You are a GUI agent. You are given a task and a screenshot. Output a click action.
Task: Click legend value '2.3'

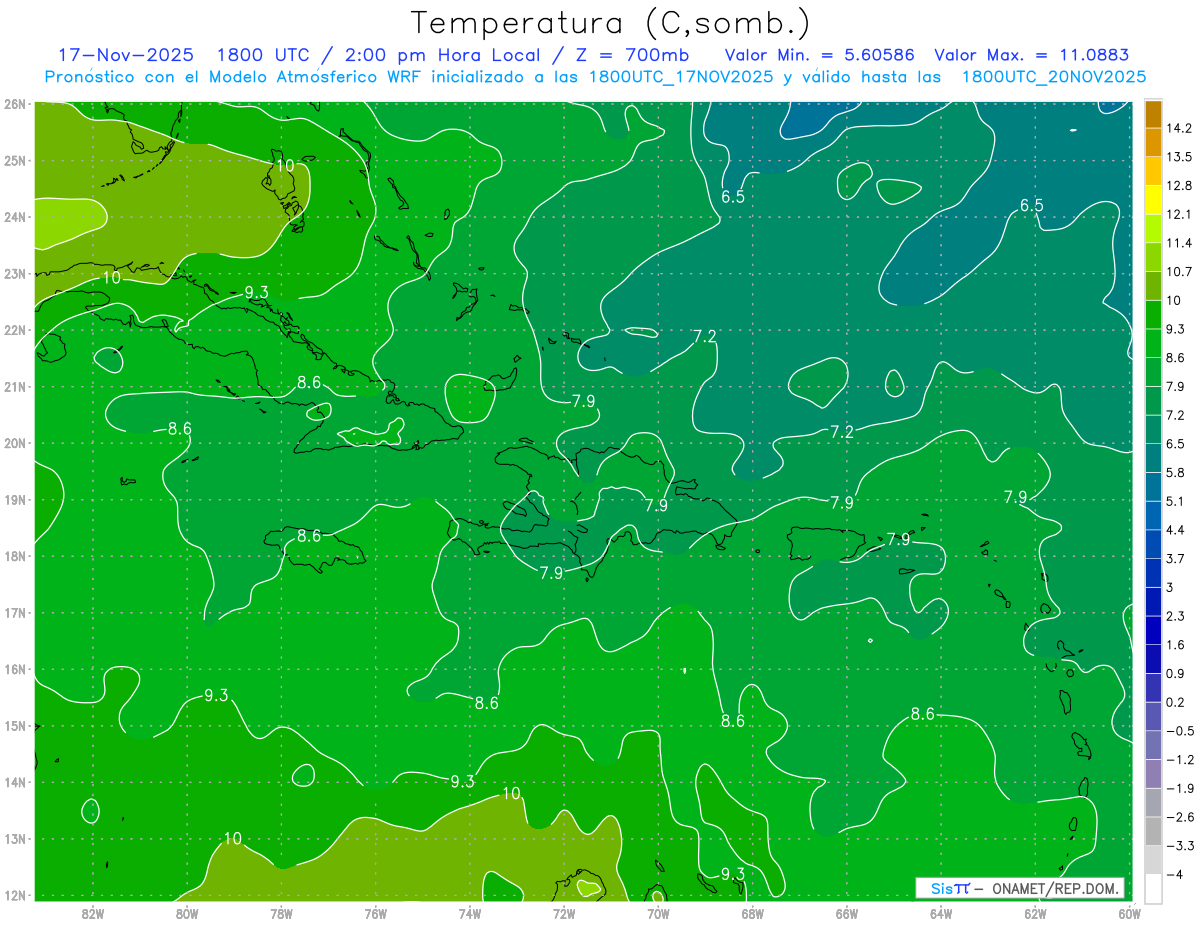click(x=1175, y=616)
